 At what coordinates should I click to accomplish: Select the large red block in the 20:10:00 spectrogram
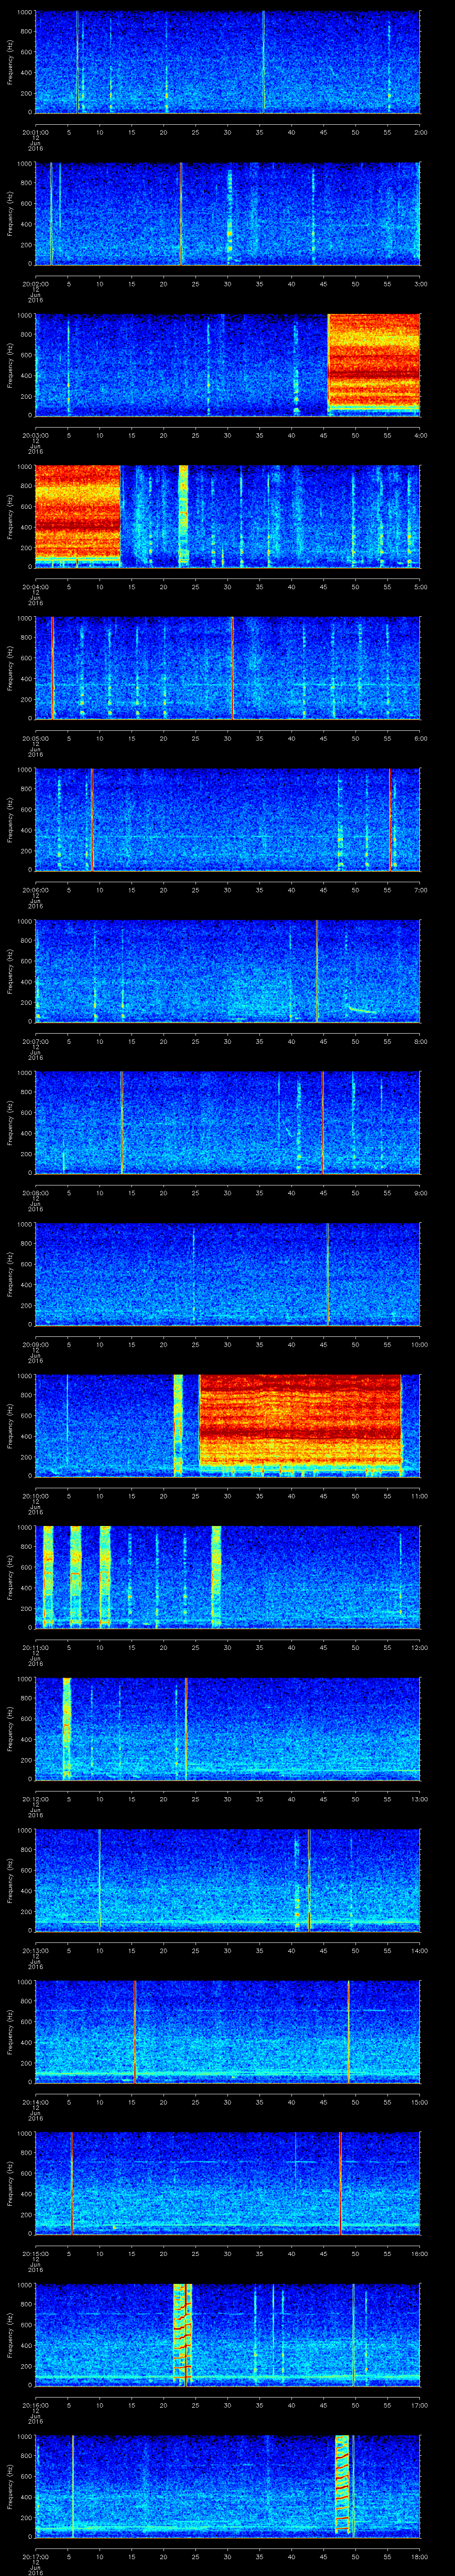300,1421
